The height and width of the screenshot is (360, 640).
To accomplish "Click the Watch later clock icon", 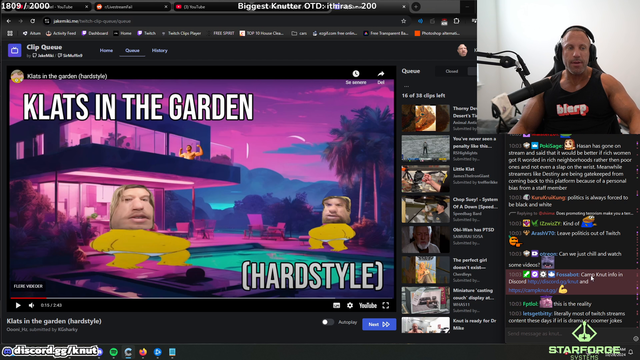I will point(356,74).
